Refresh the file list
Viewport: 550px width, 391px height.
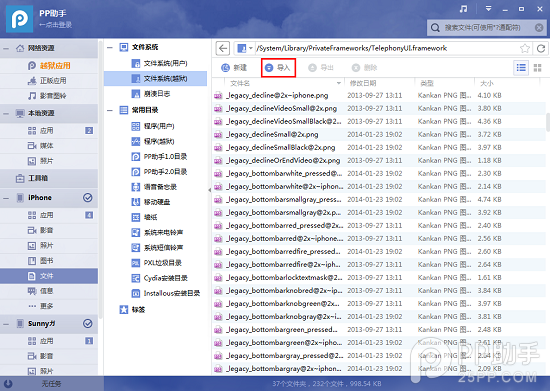541,48
